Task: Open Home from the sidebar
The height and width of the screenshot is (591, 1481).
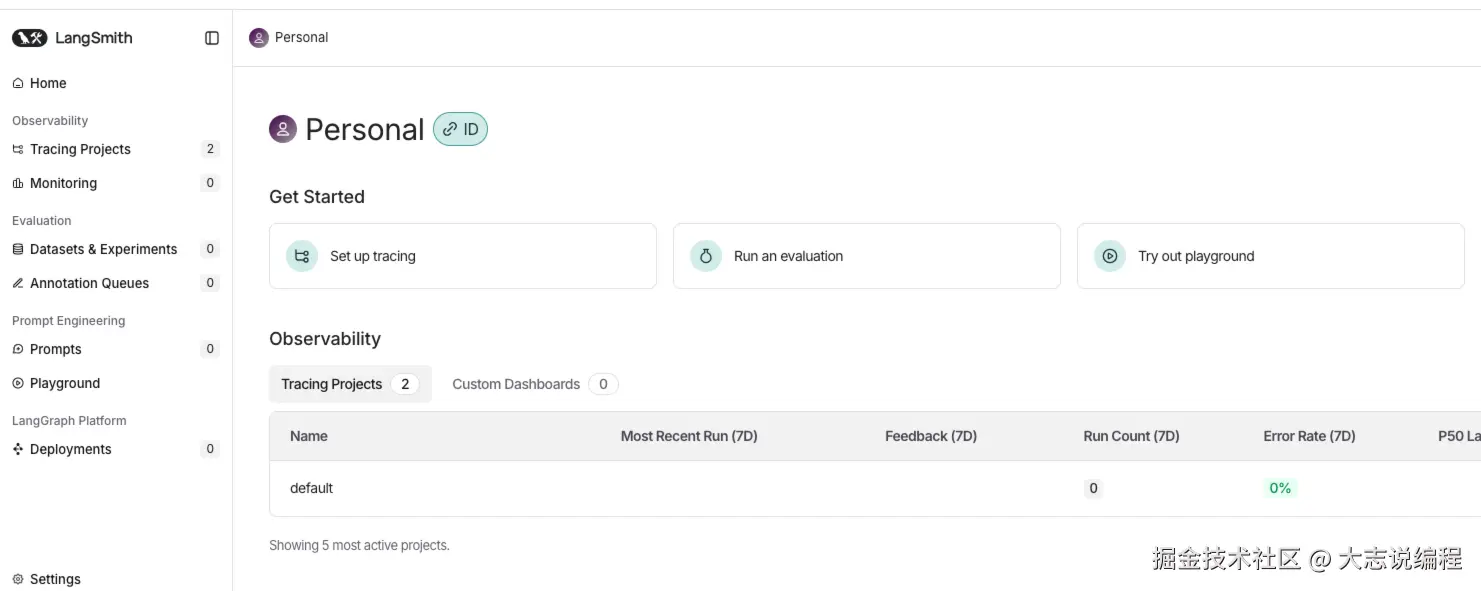Action: point(47,83)
